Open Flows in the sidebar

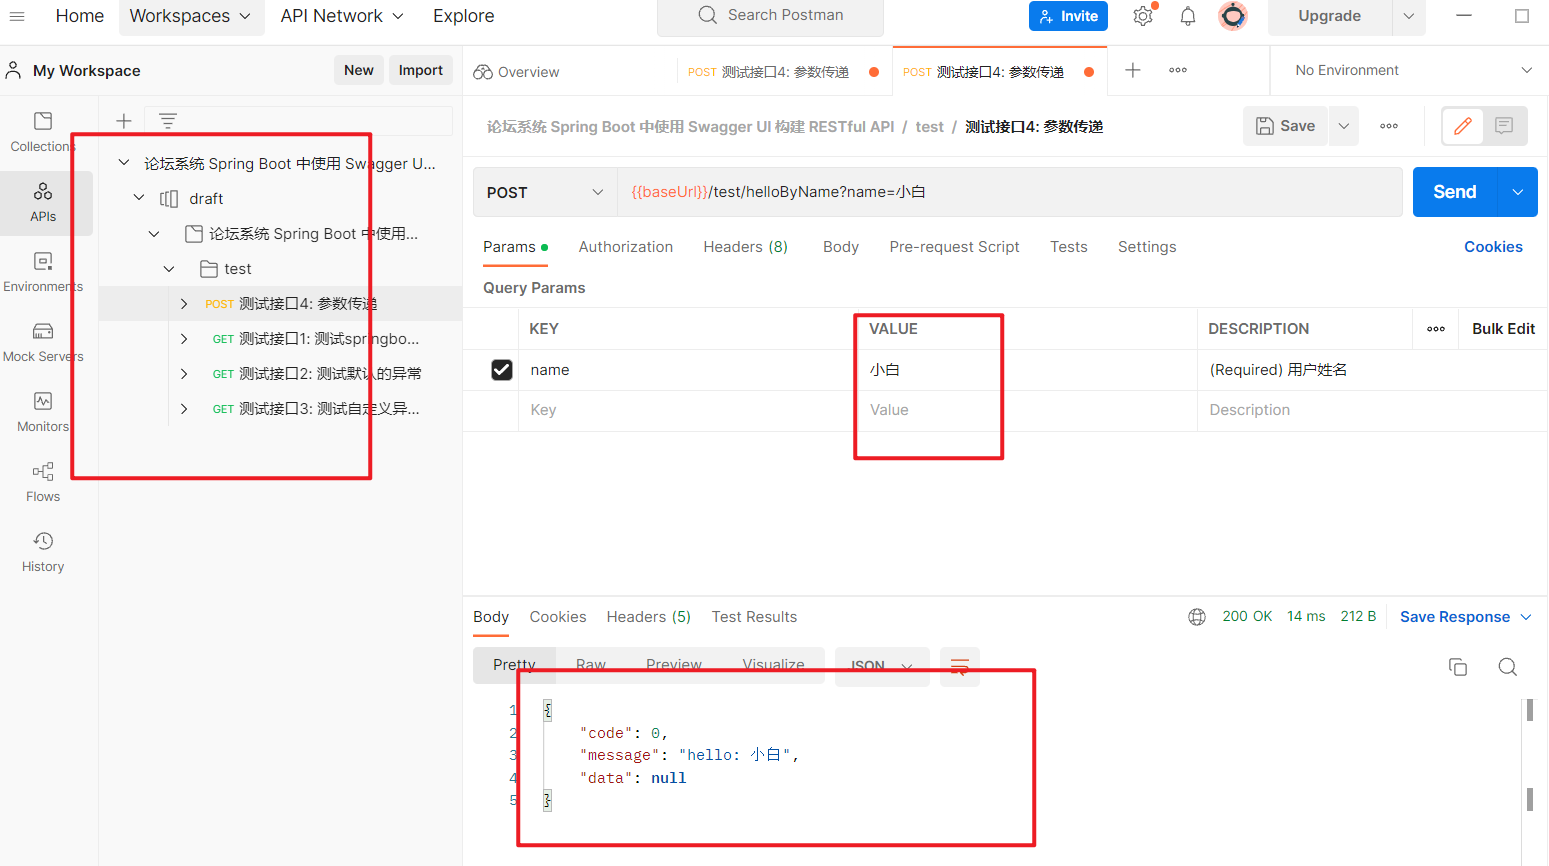[x=43, y=482]
